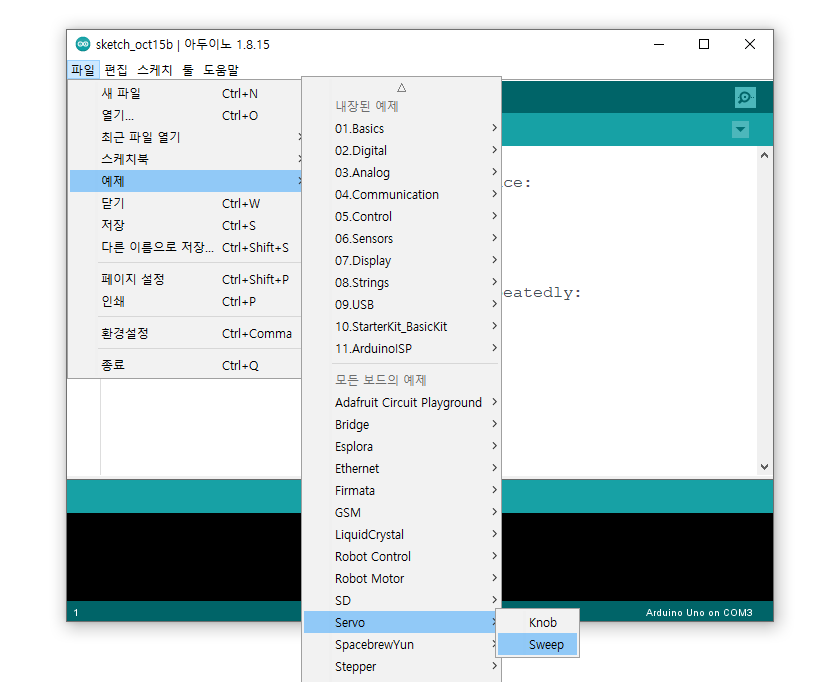Choose 저장 from the file menu
Screen dimensions: 815x682
click(186, 225)
